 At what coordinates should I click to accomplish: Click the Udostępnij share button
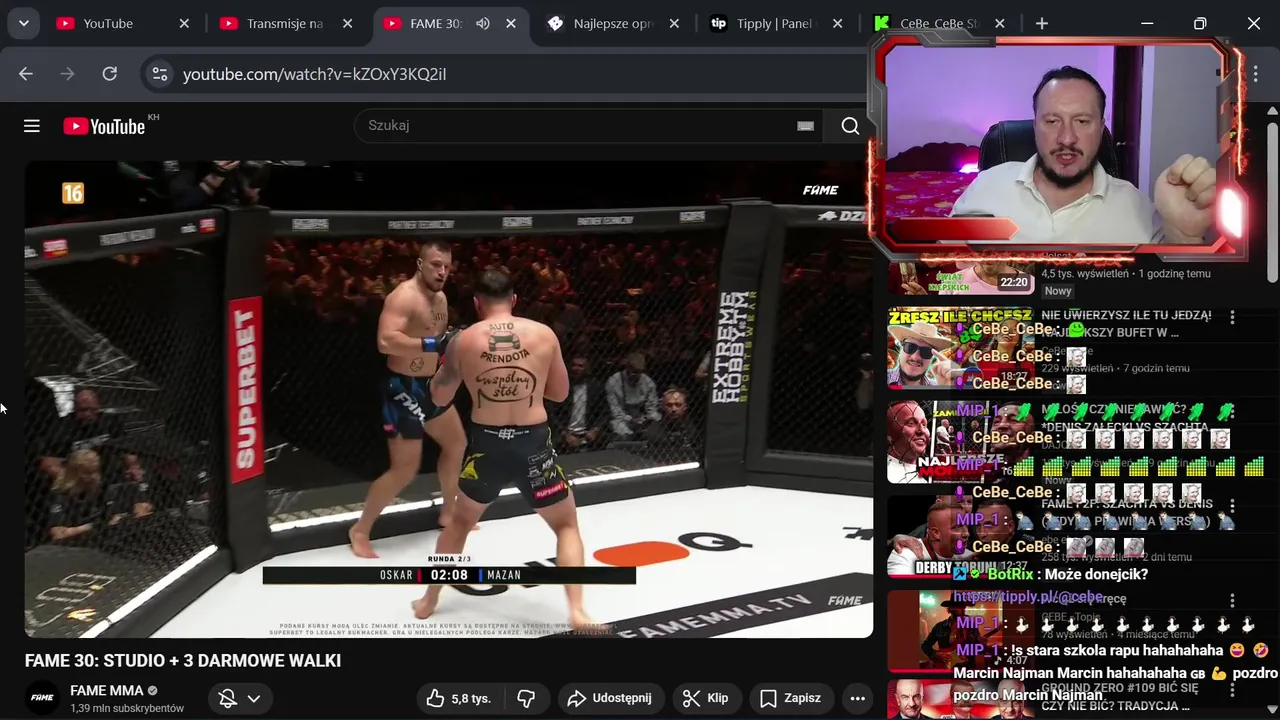[609, 698]
